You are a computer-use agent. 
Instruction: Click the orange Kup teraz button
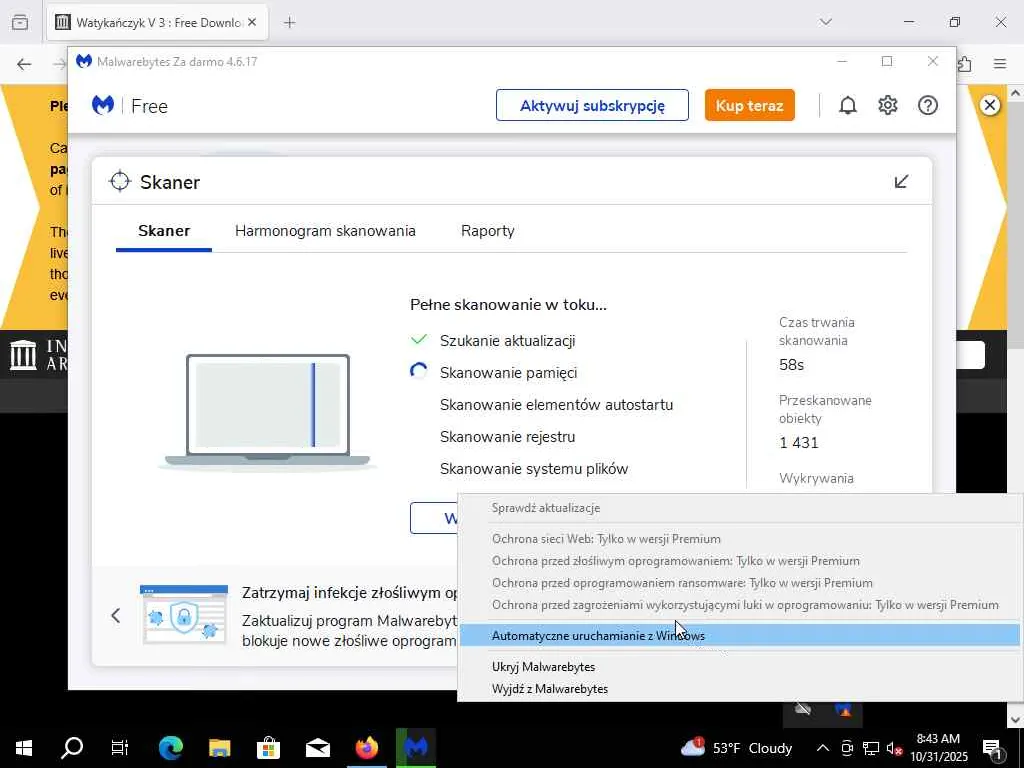(750, 105)
